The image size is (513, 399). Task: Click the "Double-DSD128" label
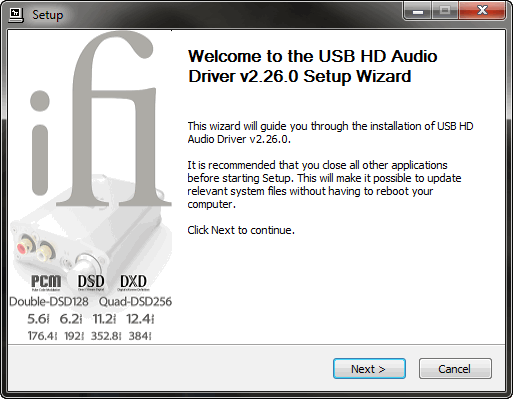pyautogui.click(x=49, y=301)
